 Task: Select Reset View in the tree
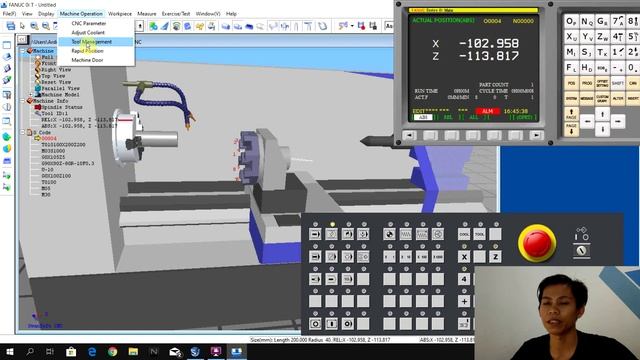56,82
